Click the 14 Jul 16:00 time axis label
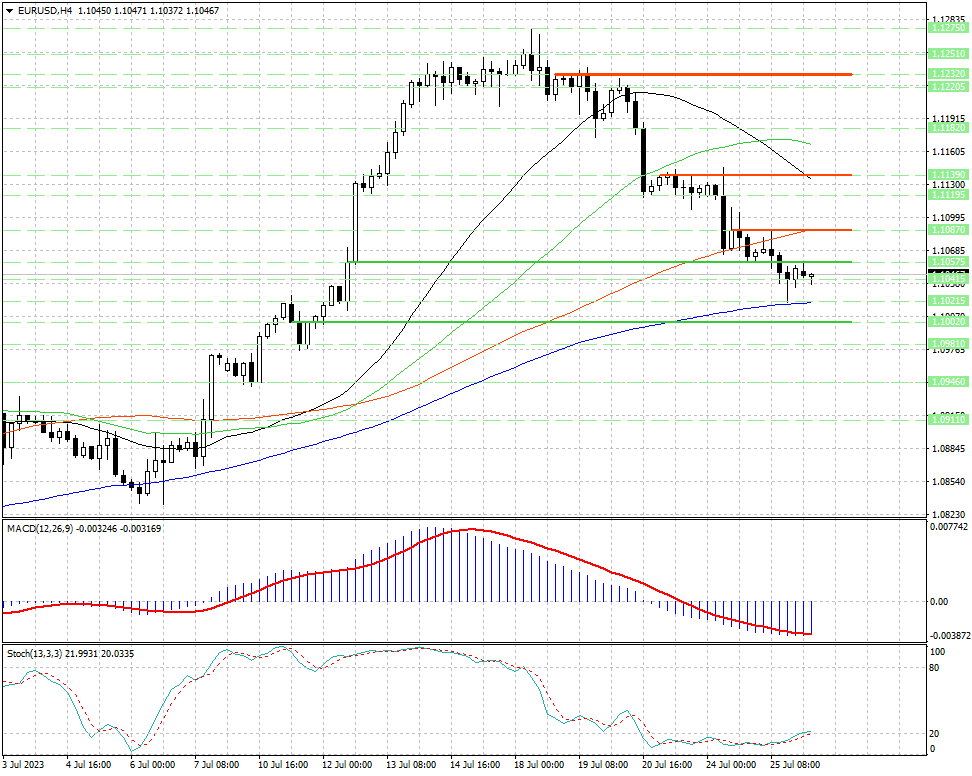Screen dimensions: 972x776 tap(475, 764)
